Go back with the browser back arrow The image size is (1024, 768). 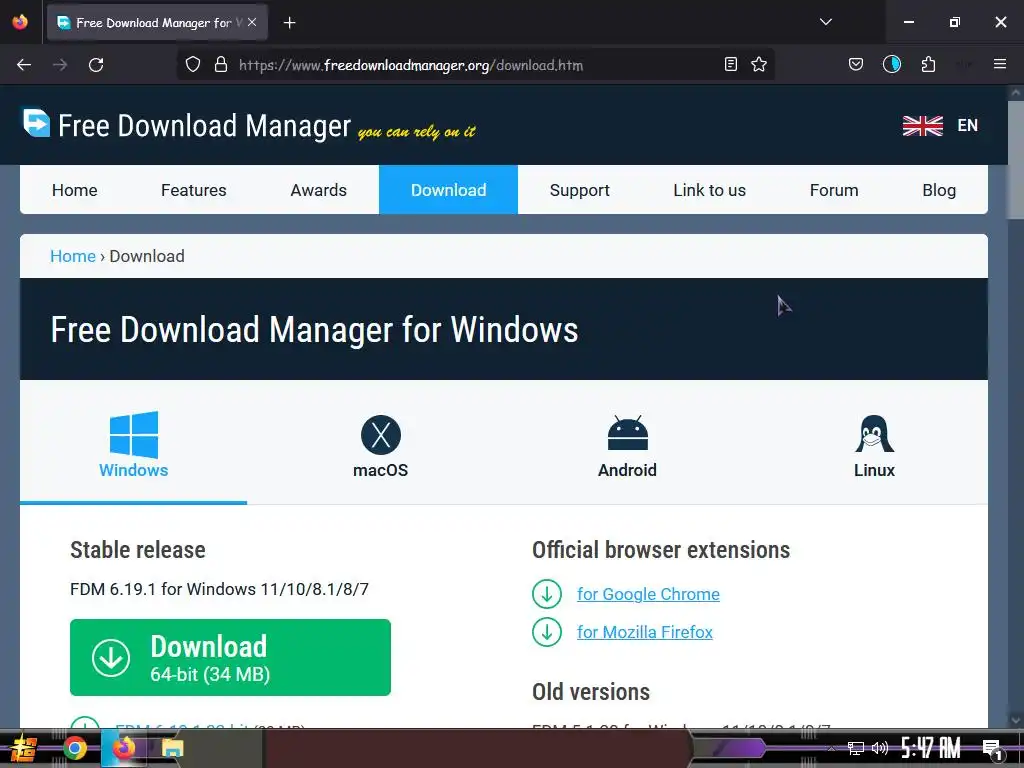point(24,65)
